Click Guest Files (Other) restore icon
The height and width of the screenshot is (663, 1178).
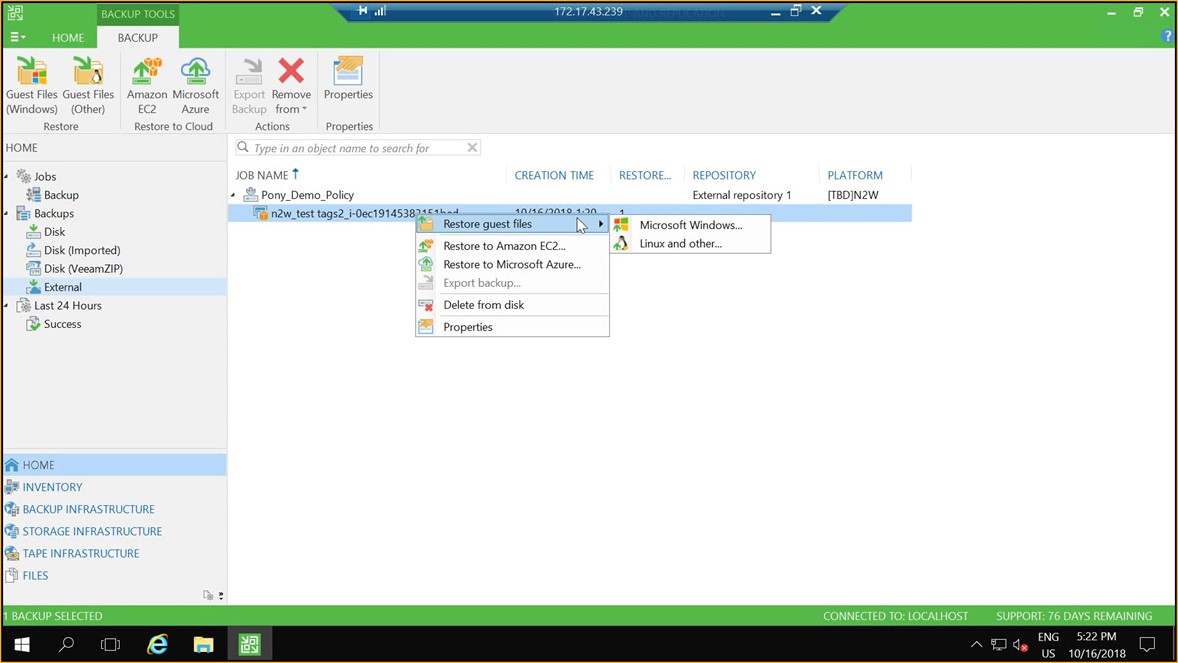tap(88, 86)
